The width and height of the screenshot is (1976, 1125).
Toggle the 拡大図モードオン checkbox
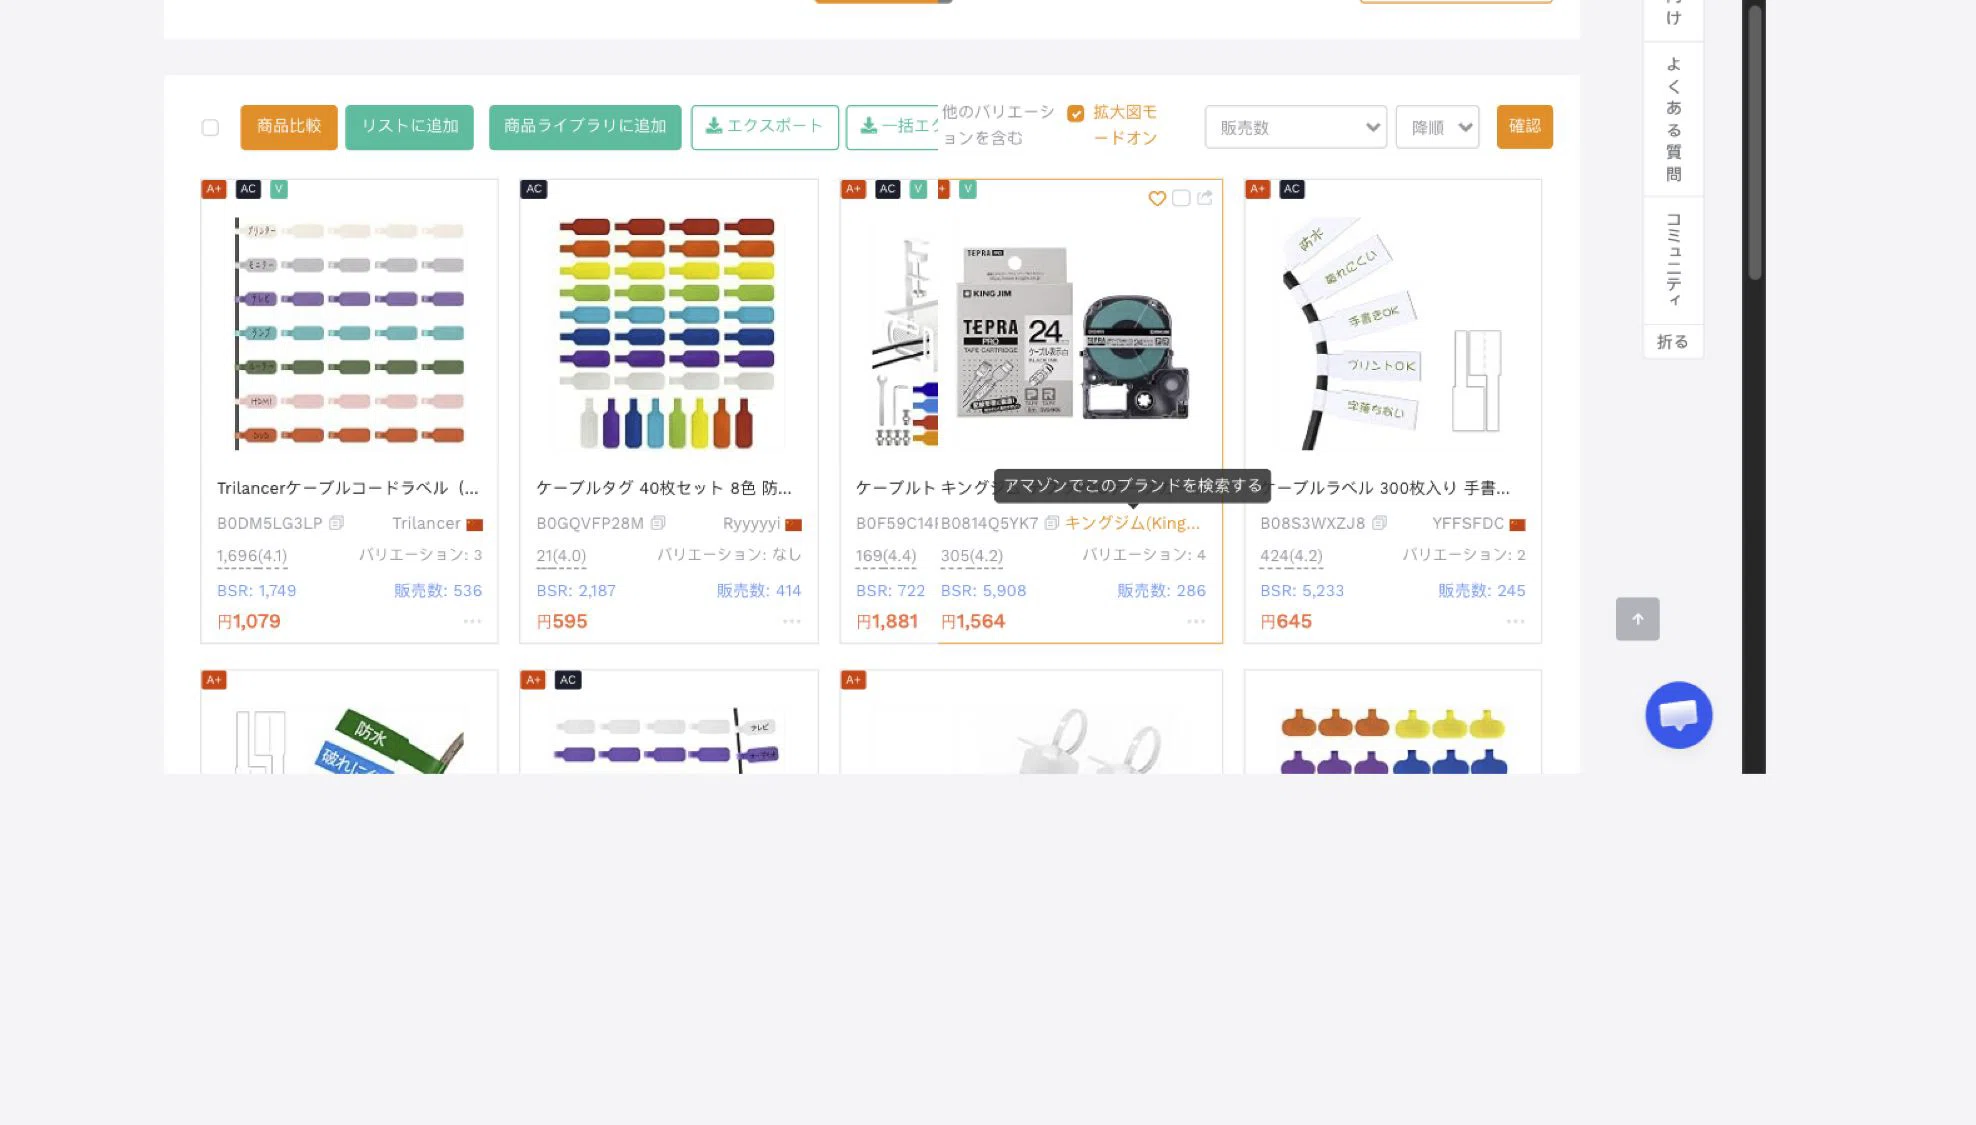1076,114
